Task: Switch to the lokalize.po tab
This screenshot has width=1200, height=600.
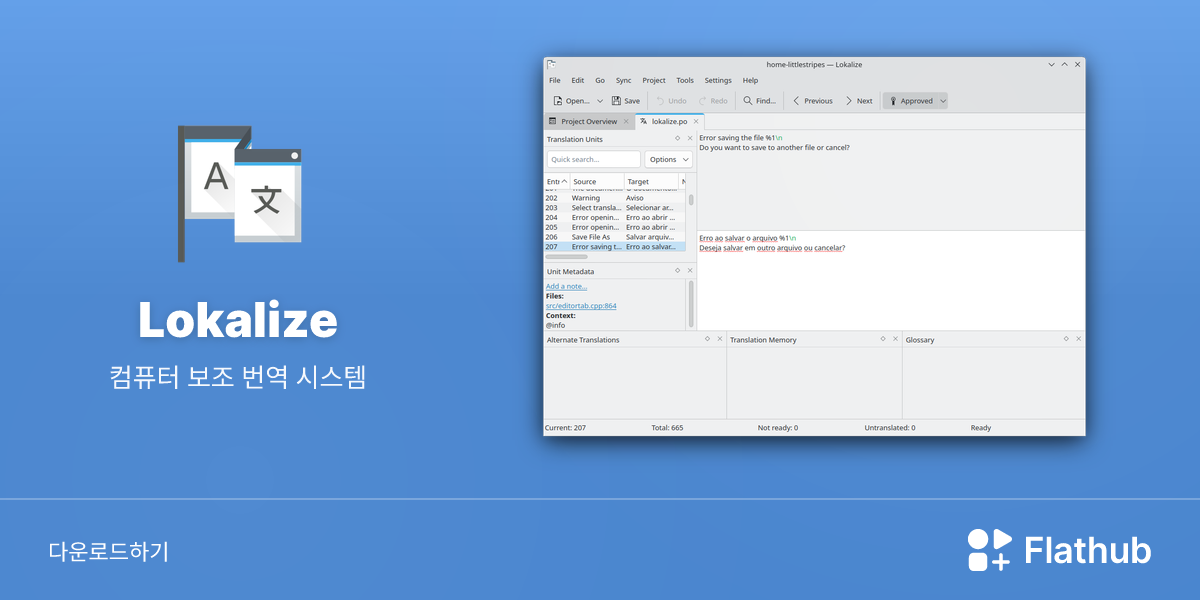Action: 670,121
